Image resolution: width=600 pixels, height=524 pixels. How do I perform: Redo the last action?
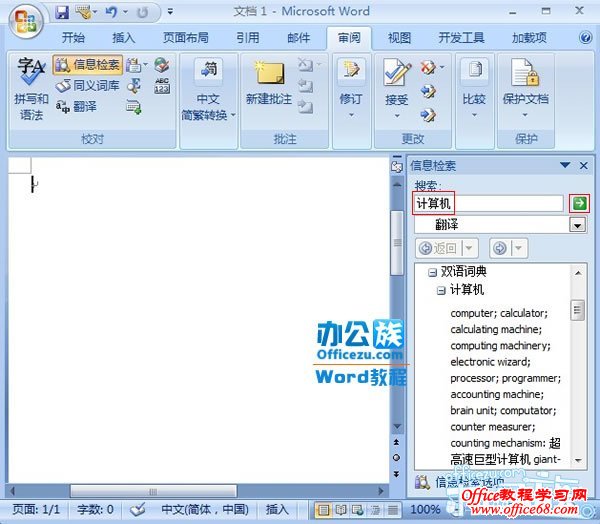(143, 13)
